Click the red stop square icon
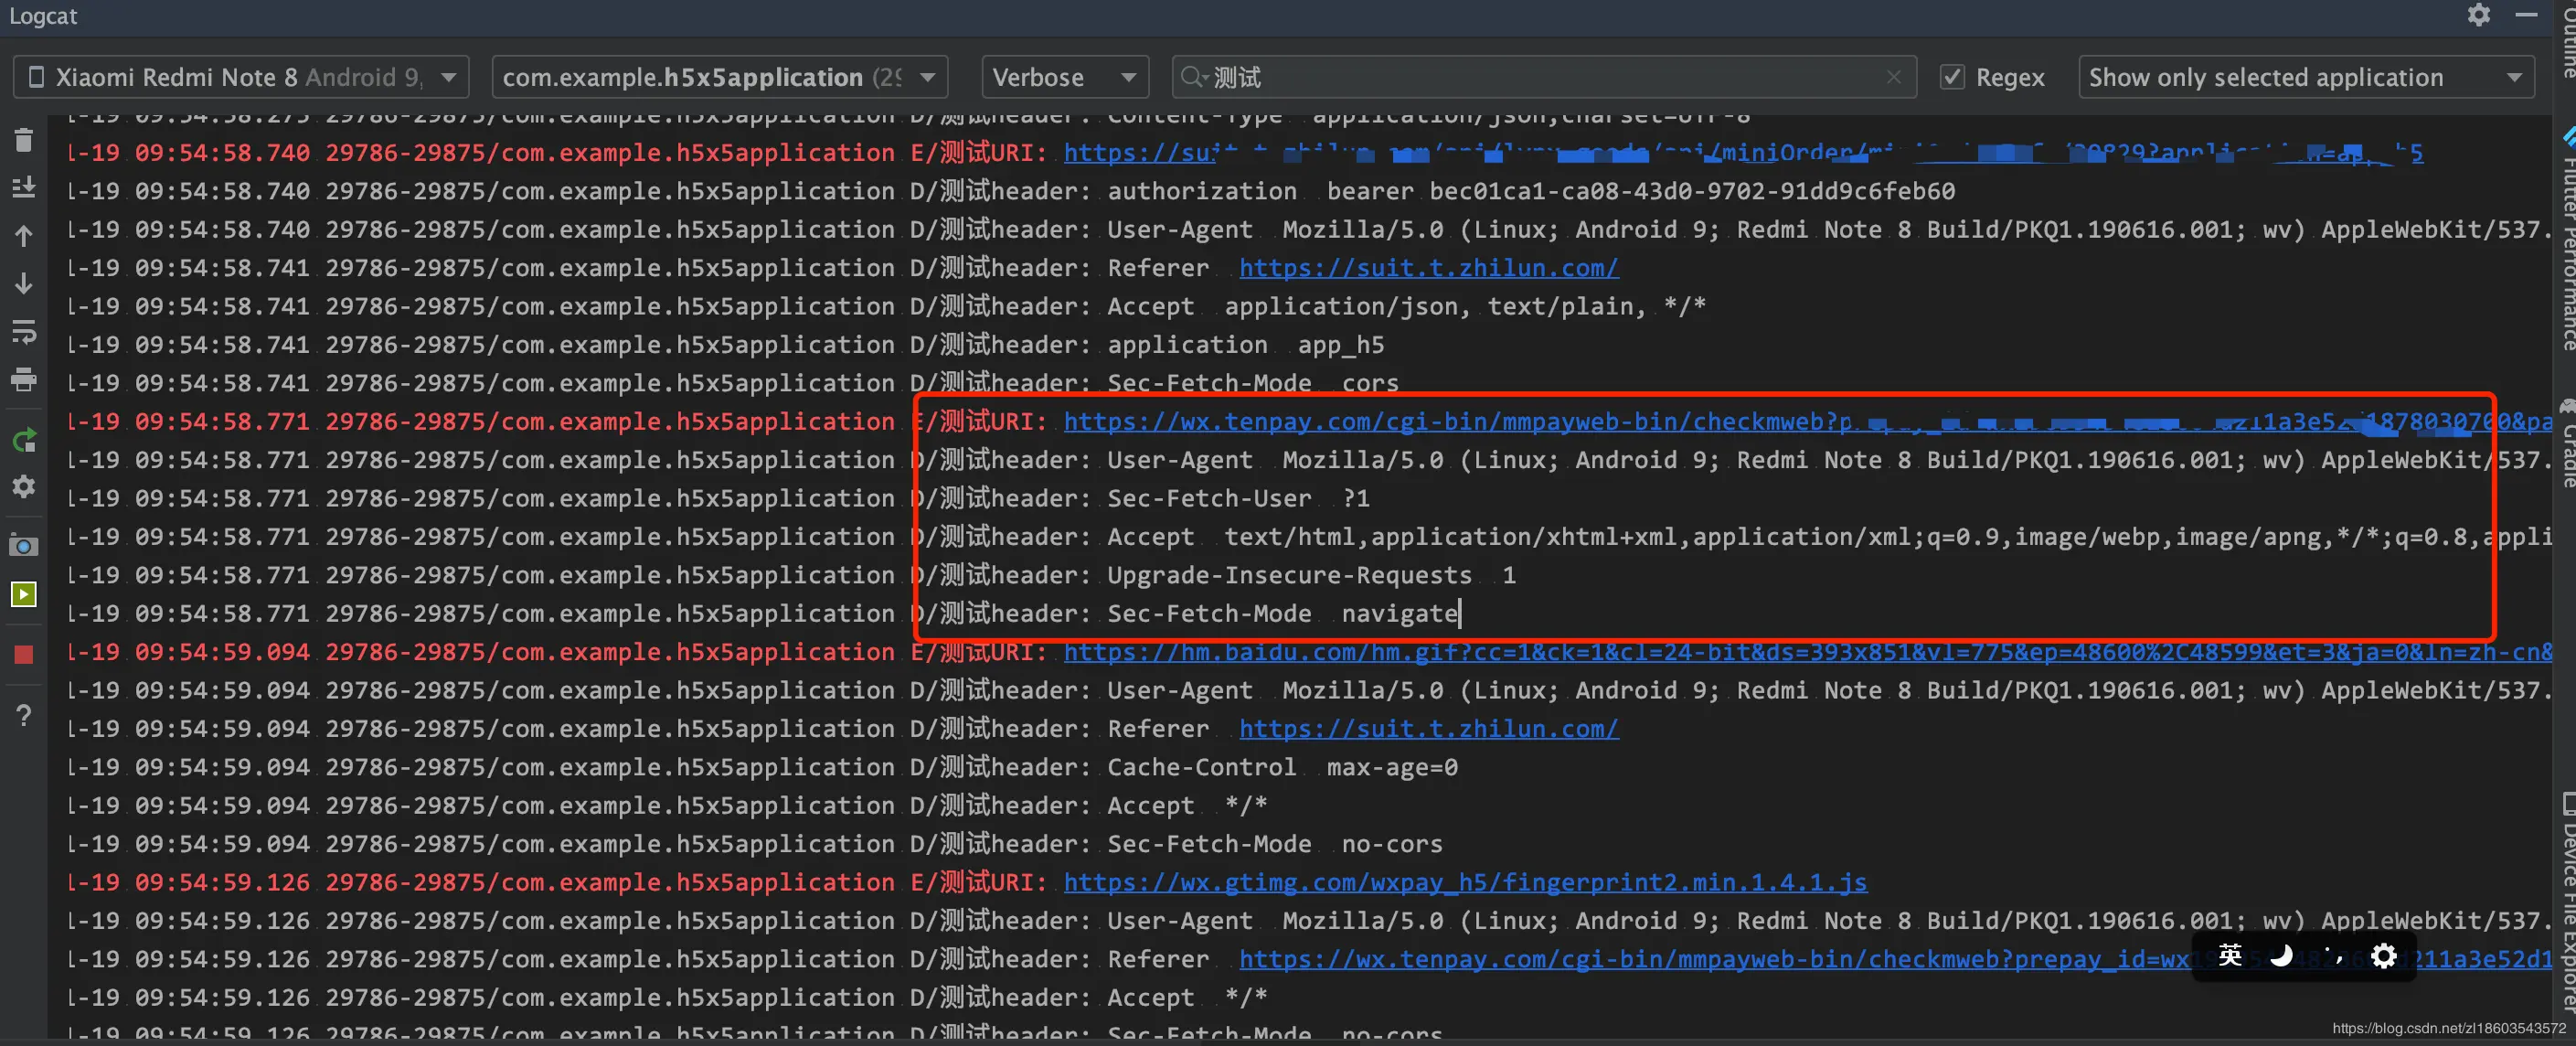Viewport: 2576px width, 1046px height. pyautogui.click(x=24, y=655)
